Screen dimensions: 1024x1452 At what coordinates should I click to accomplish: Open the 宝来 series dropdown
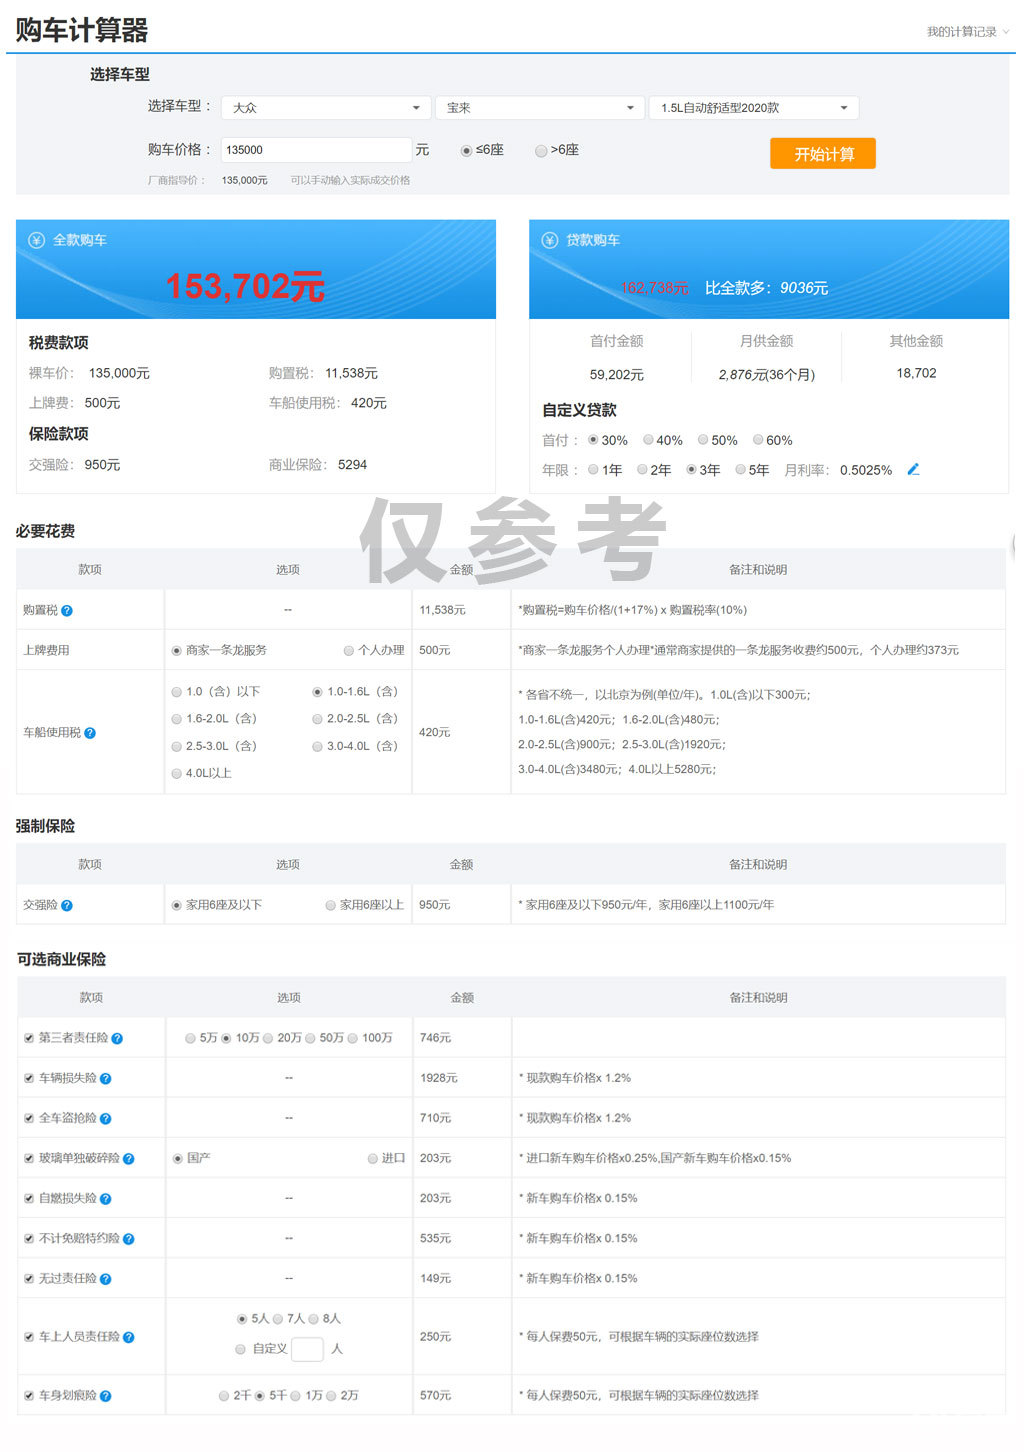pos(540,108)
